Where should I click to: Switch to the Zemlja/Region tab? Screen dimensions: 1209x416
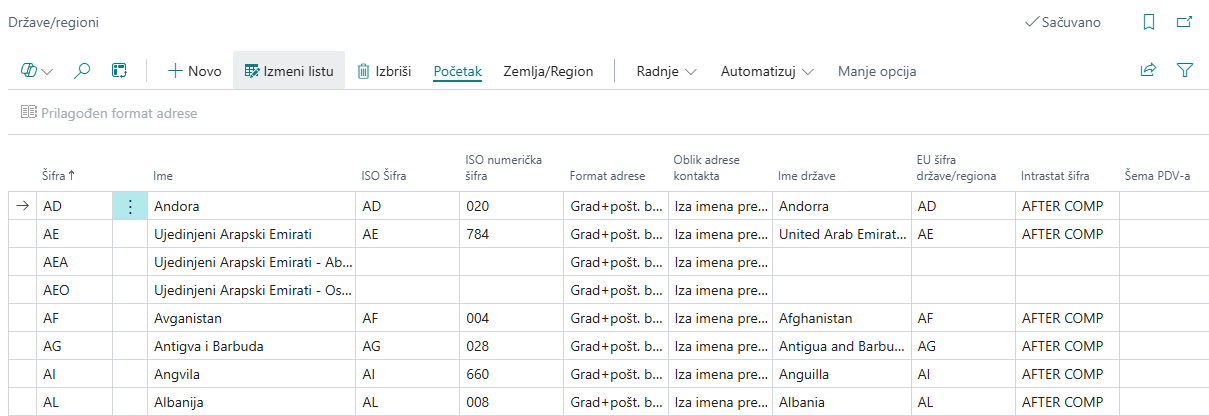tap(548, 71)
